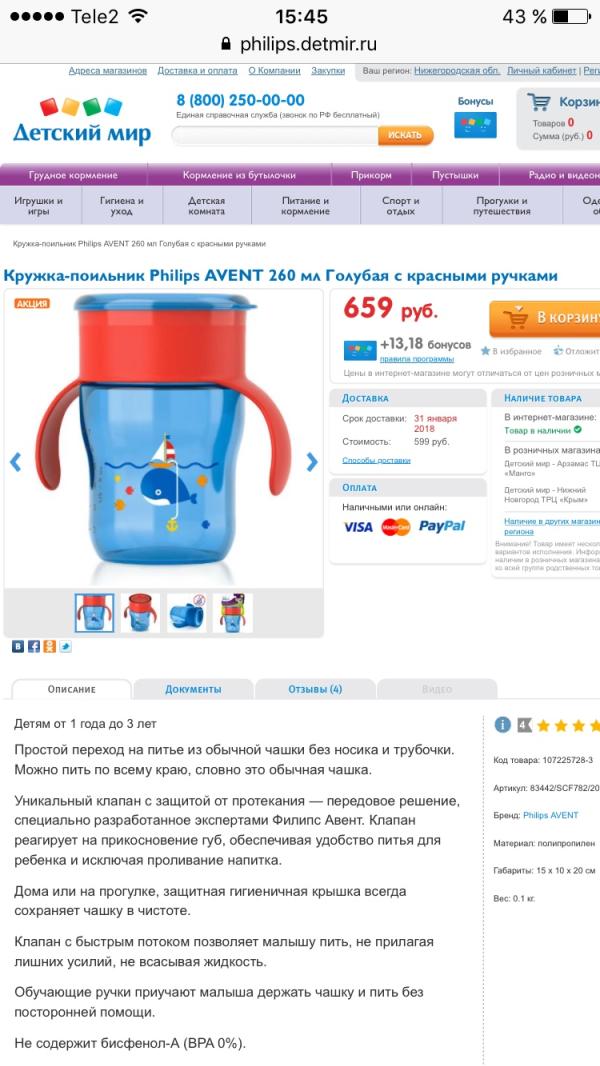Share via the Facebook icon

coord(34,647)
